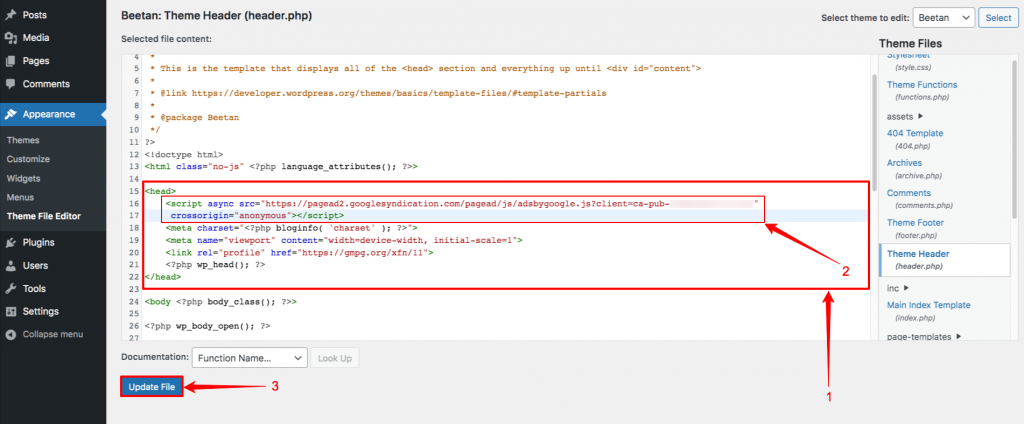Go to Widgets submenu
The image size is (1024, 424).
(24, 178)
